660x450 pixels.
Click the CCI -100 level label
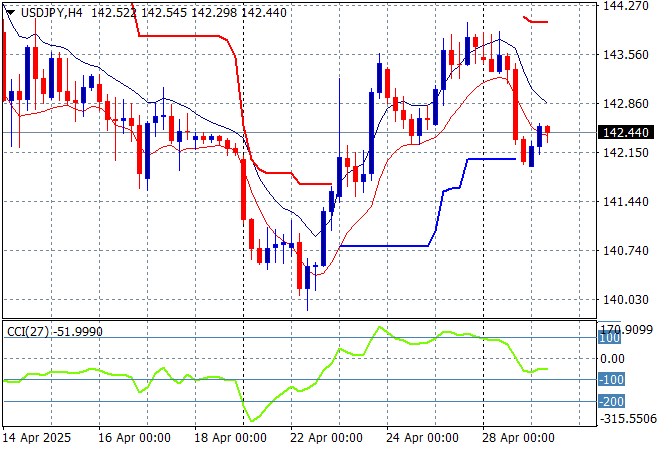click(612, 380)
